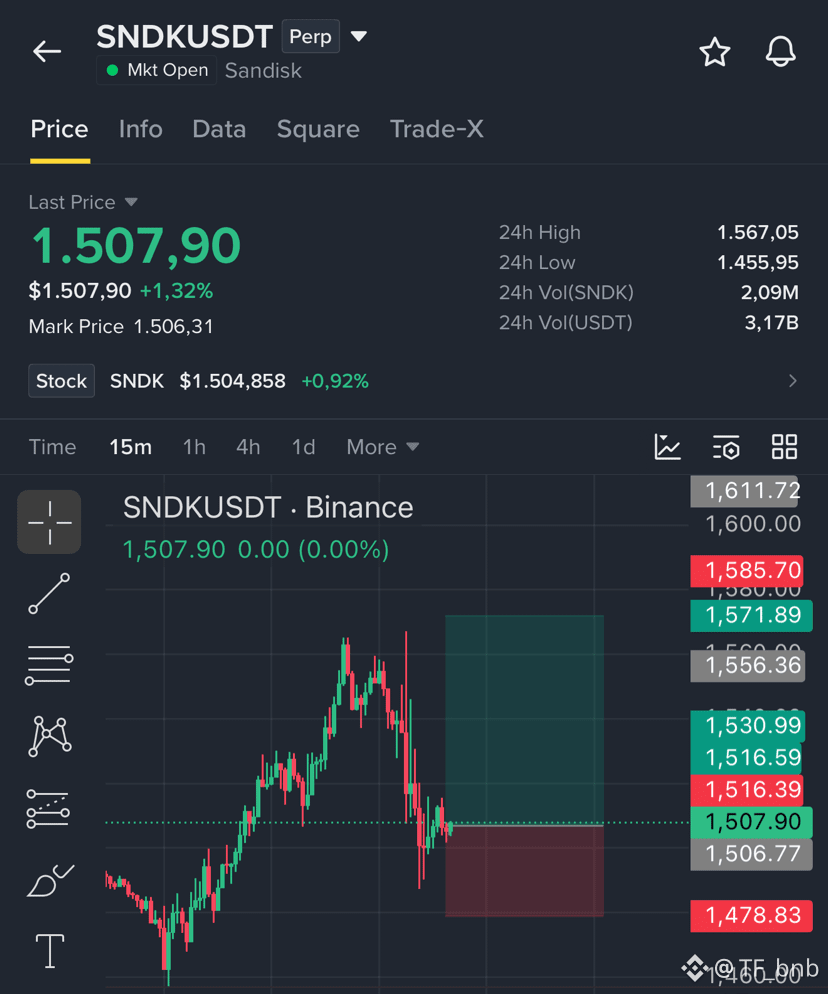828x994 pixels.
Task: Select the 15m timeframe
Action: pyautogui.click(x=131, y=447)
